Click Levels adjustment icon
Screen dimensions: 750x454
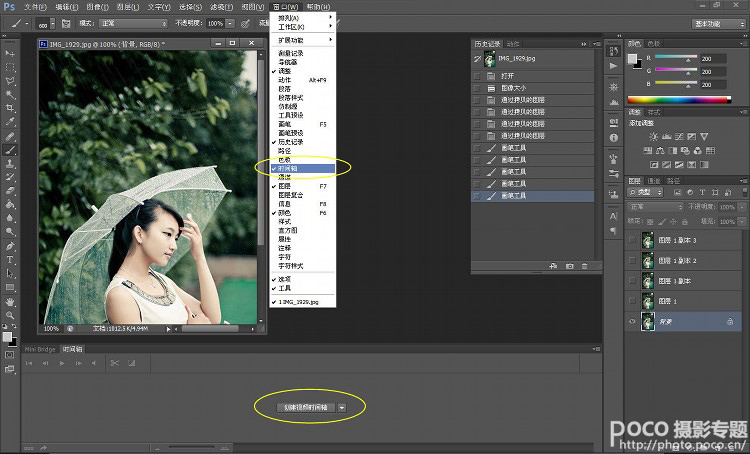click(x=667, y=136)
